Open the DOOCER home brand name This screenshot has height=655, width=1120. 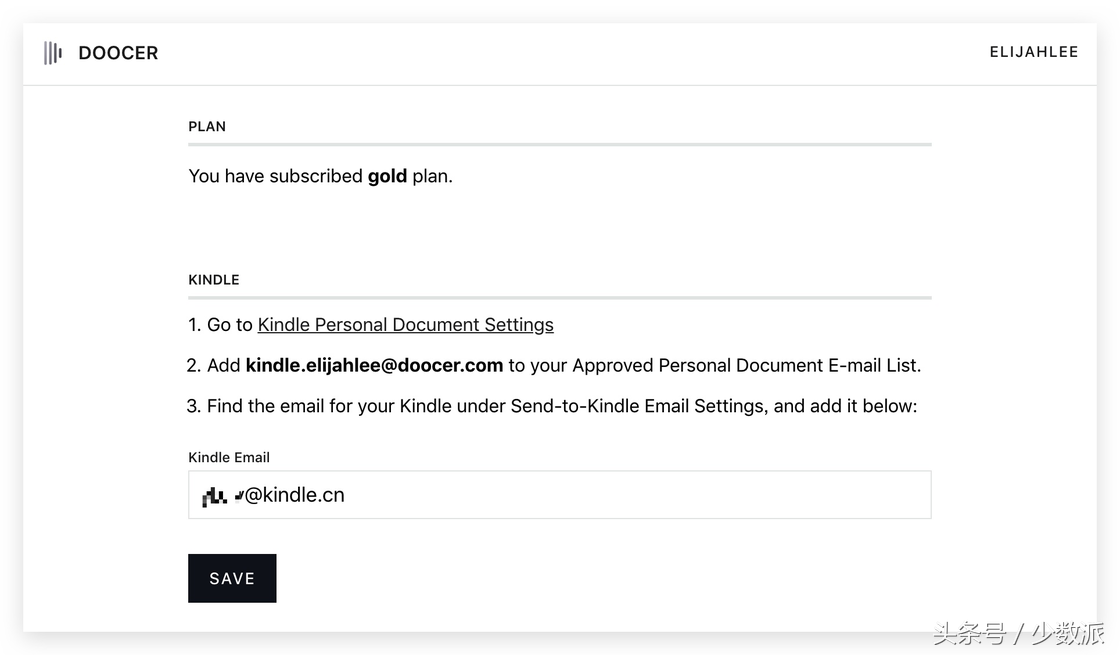[119, 53]
